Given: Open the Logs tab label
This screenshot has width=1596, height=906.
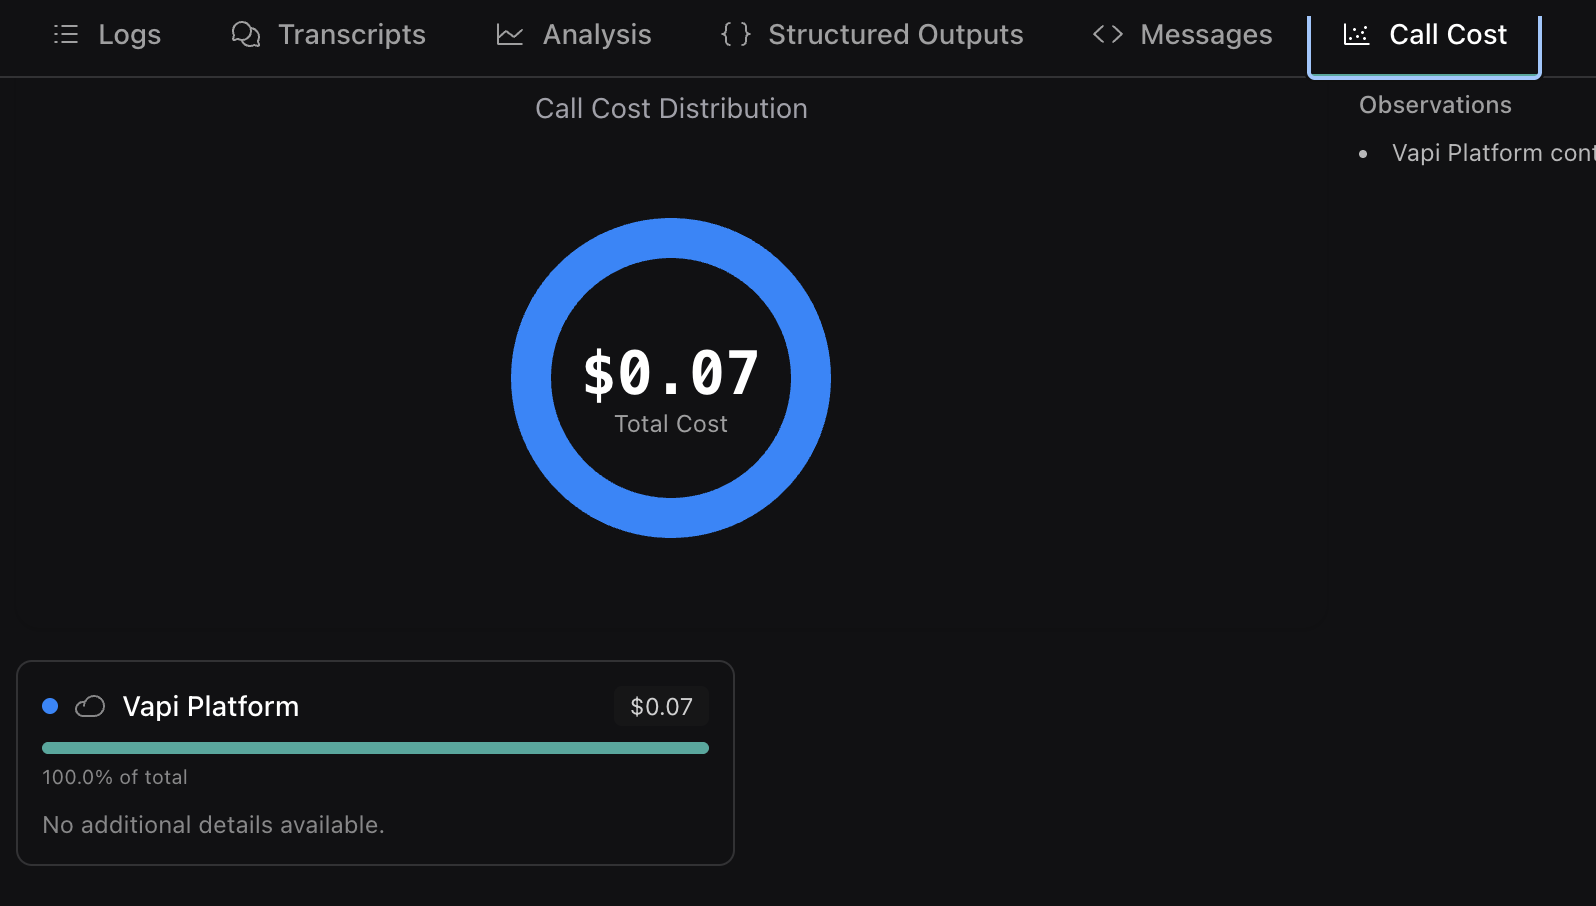Looking at the screenshot, I should [x=129, y=35].
